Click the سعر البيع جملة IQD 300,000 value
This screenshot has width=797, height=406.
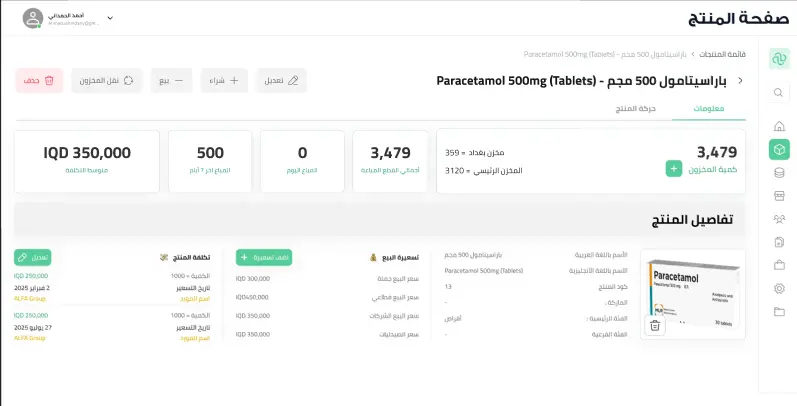(253, 278)
